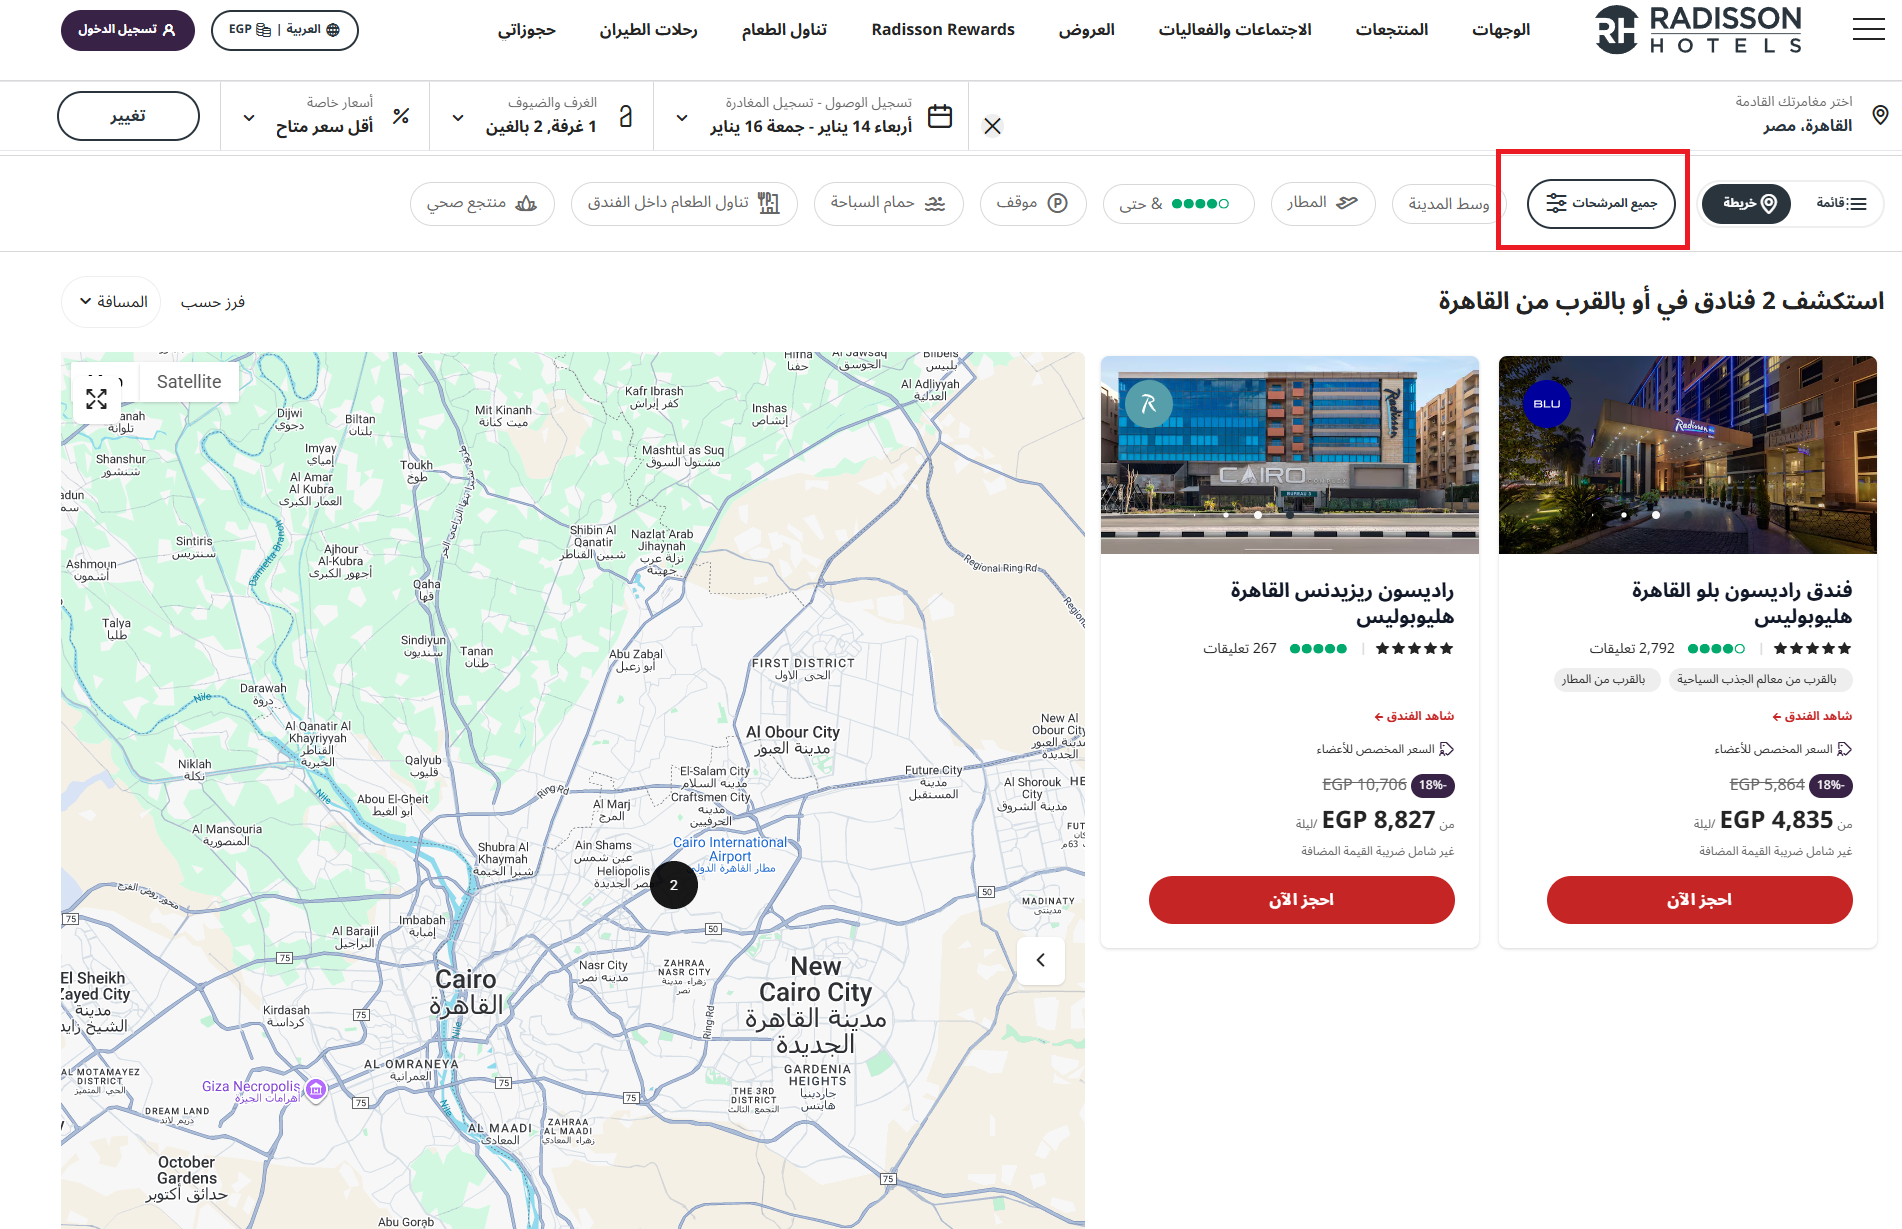Toggle تناول الطعام داخل الفندق filter
The image size is (1902, 1229).
(684, 203)
